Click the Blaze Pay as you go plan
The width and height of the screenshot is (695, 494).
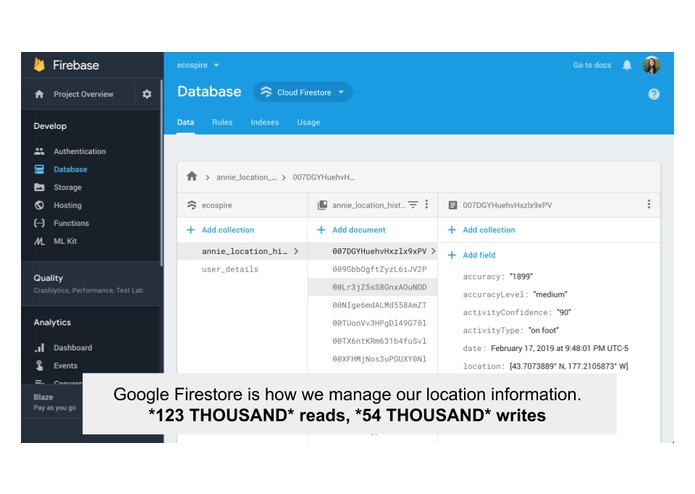(55, 402)
